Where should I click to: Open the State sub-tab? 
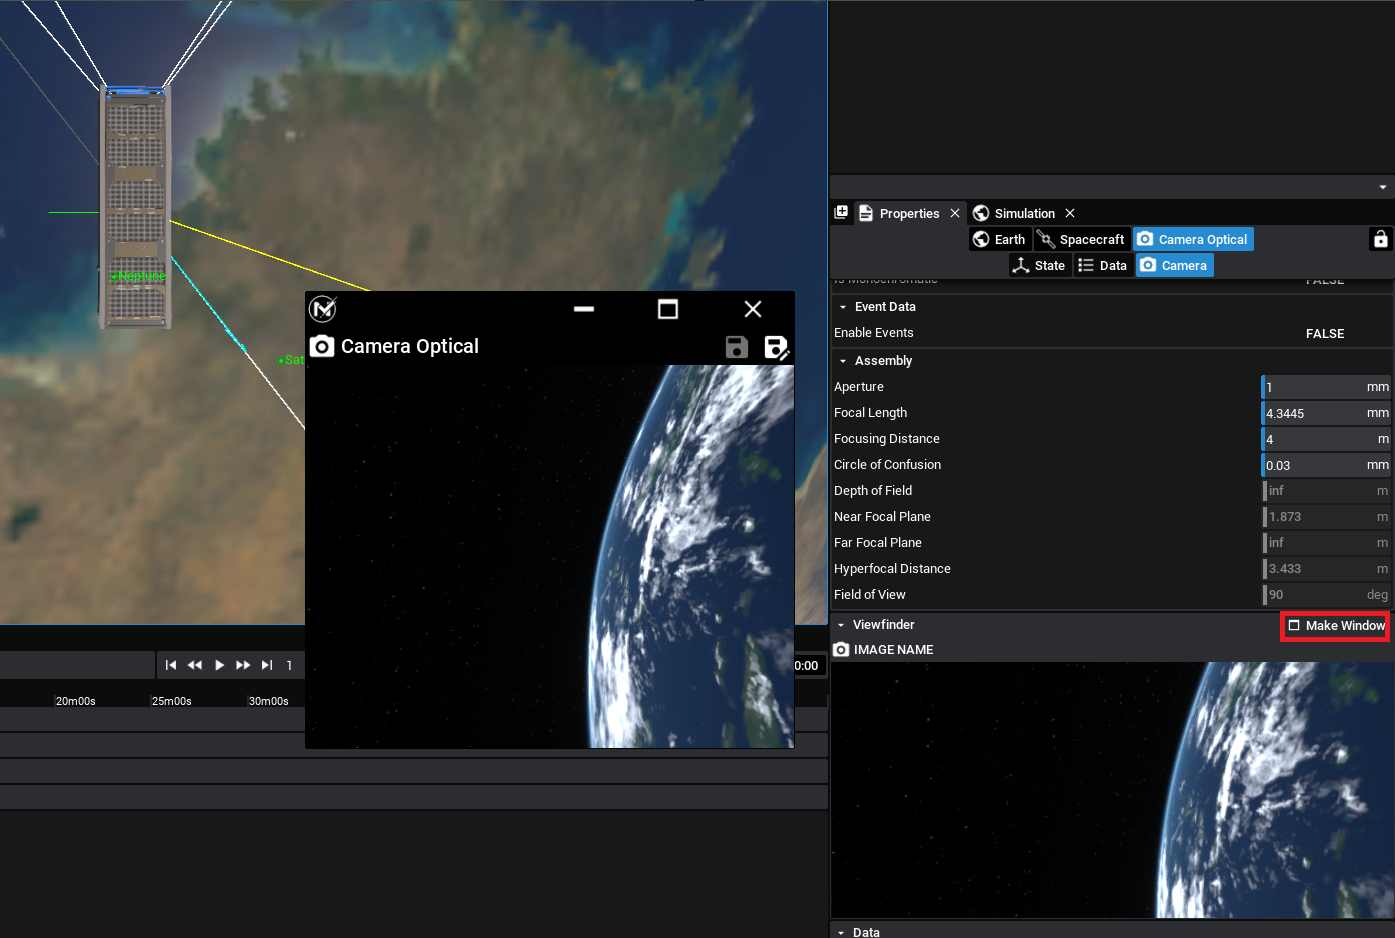click(x=1039, y=265)
